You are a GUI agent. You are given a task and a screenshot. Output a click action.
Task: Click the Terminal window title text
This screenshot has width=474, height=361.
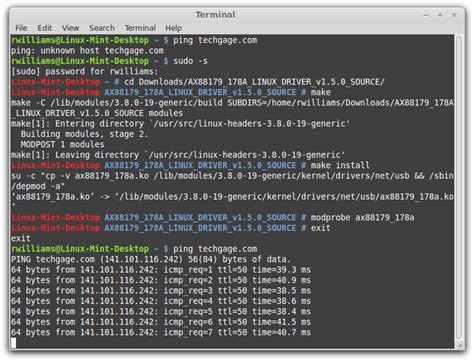coord(215,15)
